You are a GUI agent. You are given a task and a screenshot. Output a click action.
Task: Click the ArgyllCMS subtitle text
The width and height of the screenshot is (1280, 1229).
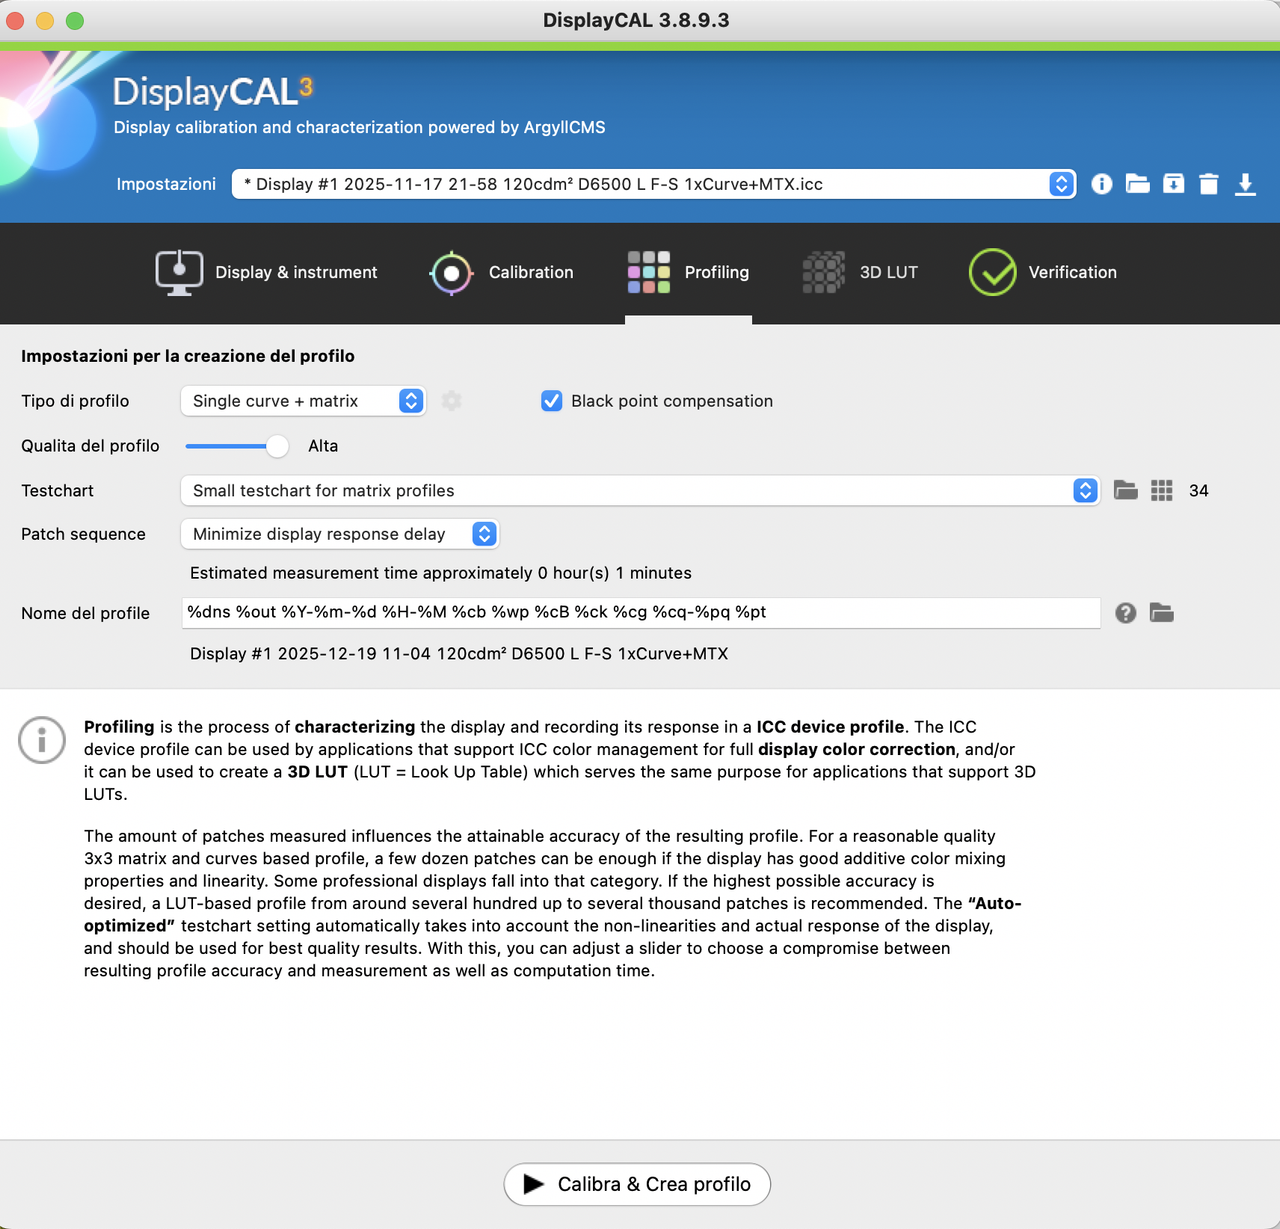359,127
